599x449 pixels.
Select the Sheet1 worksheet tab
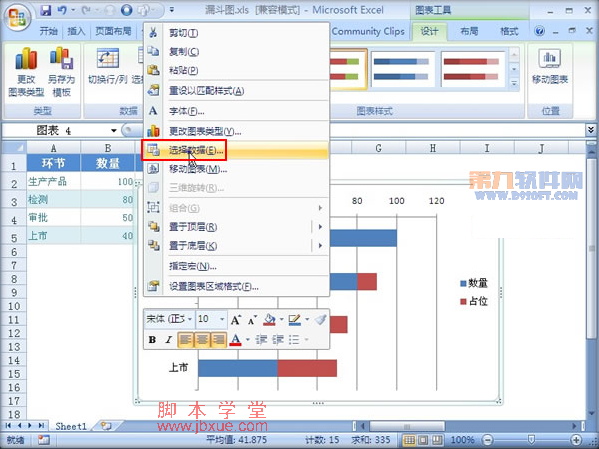pyautogui.click(x=71, y=426)
